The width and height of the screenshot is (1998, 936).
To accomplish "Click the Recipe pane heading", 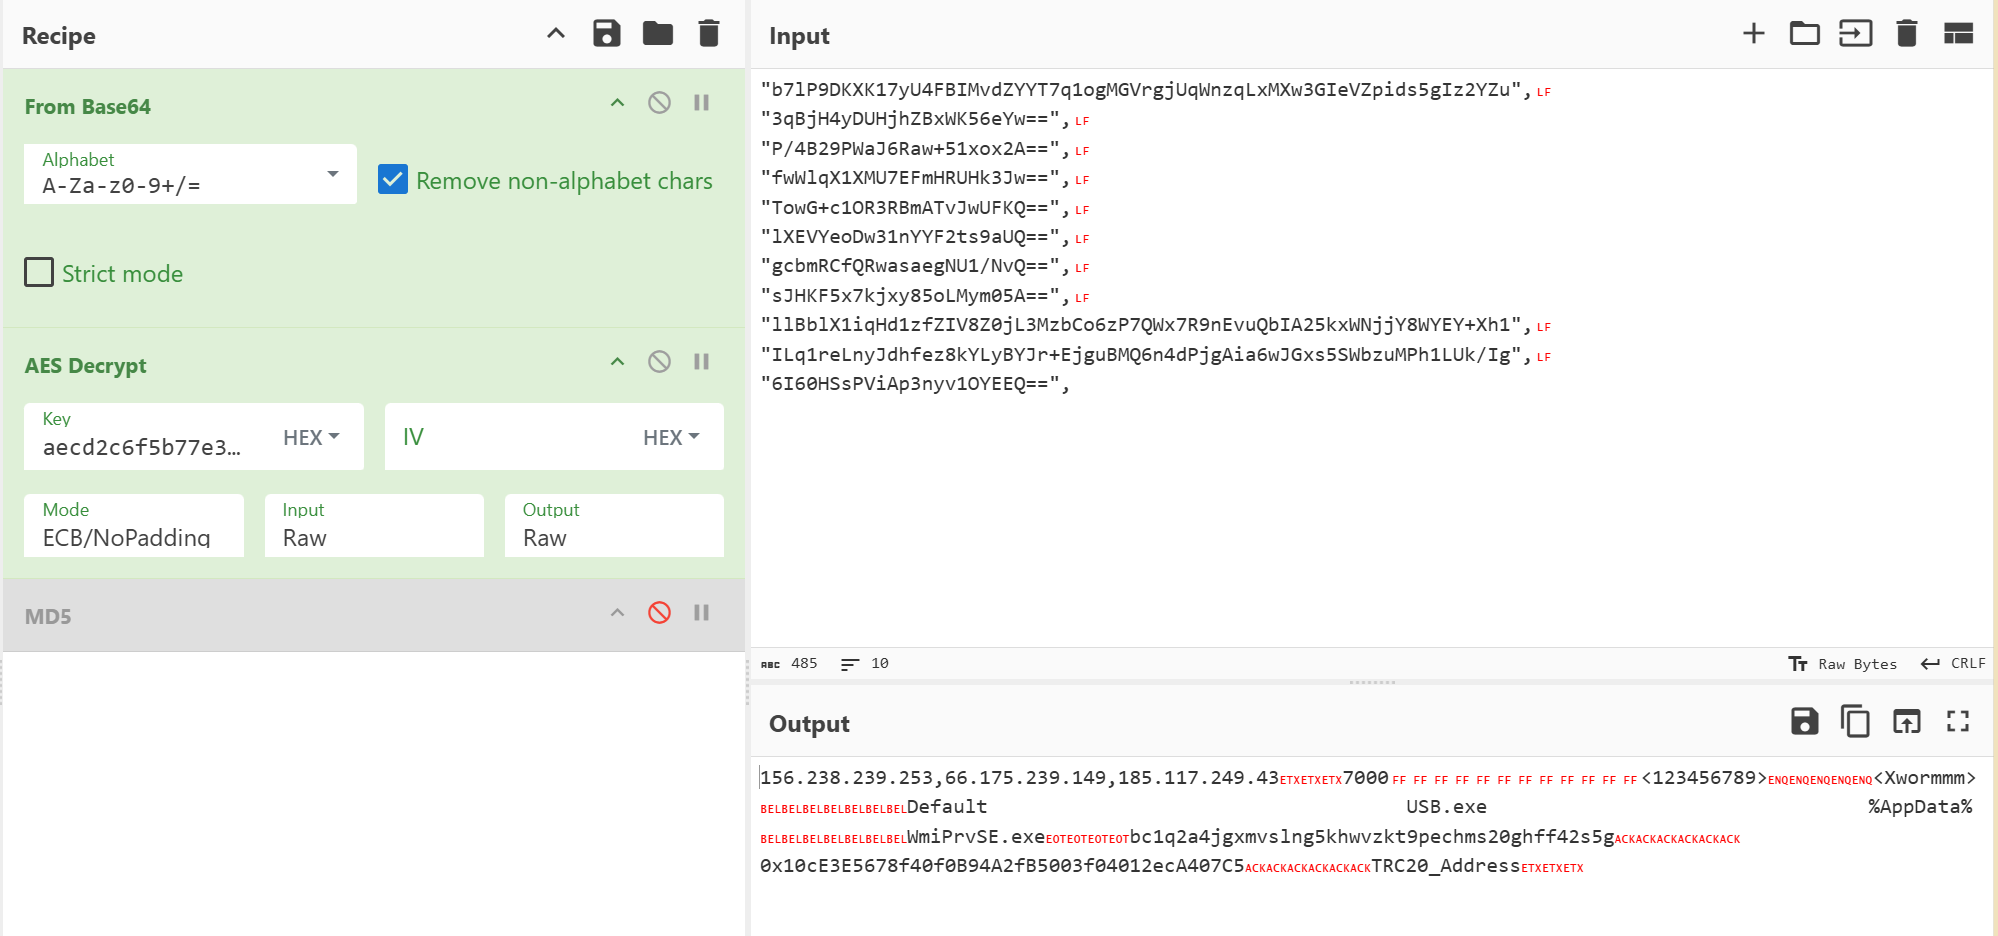I will [x=59, y=36].
